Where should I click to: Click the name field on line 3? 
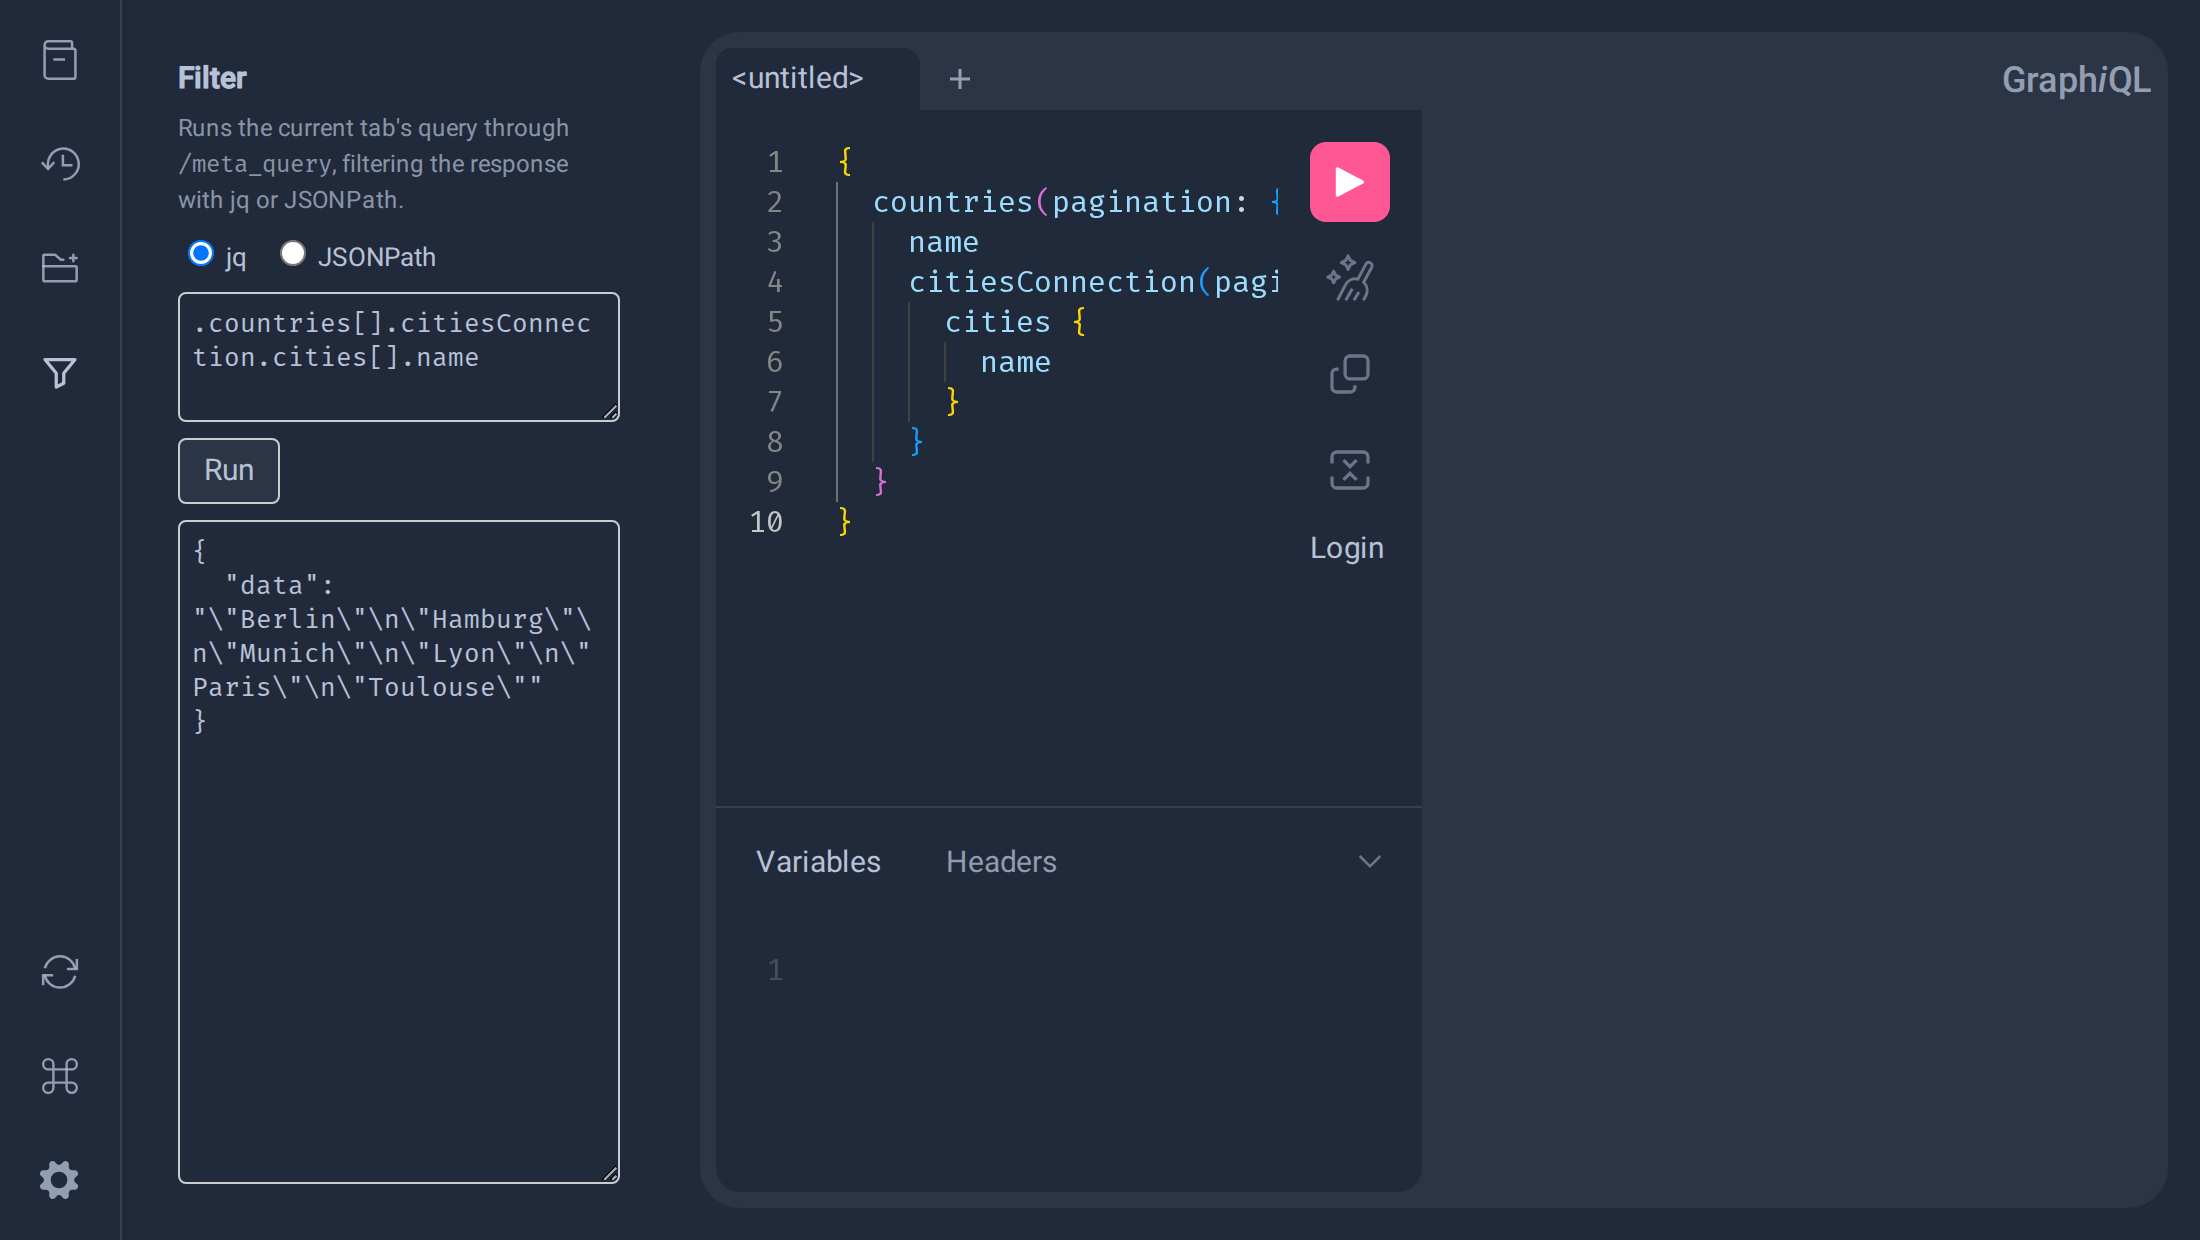pyautogui.click(x=944, y=242)
